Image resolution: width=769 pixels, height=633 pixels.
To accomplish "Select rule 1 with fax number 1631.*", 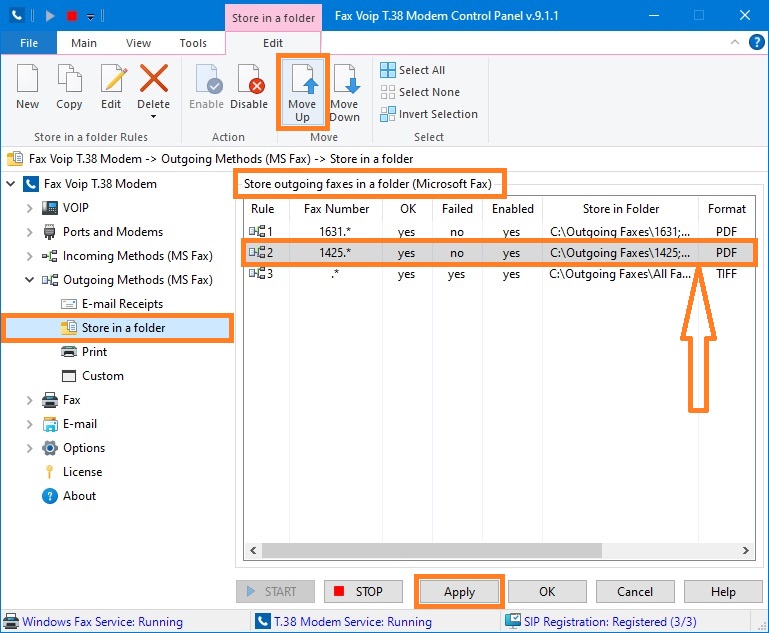I will click(x=499, y=231).
